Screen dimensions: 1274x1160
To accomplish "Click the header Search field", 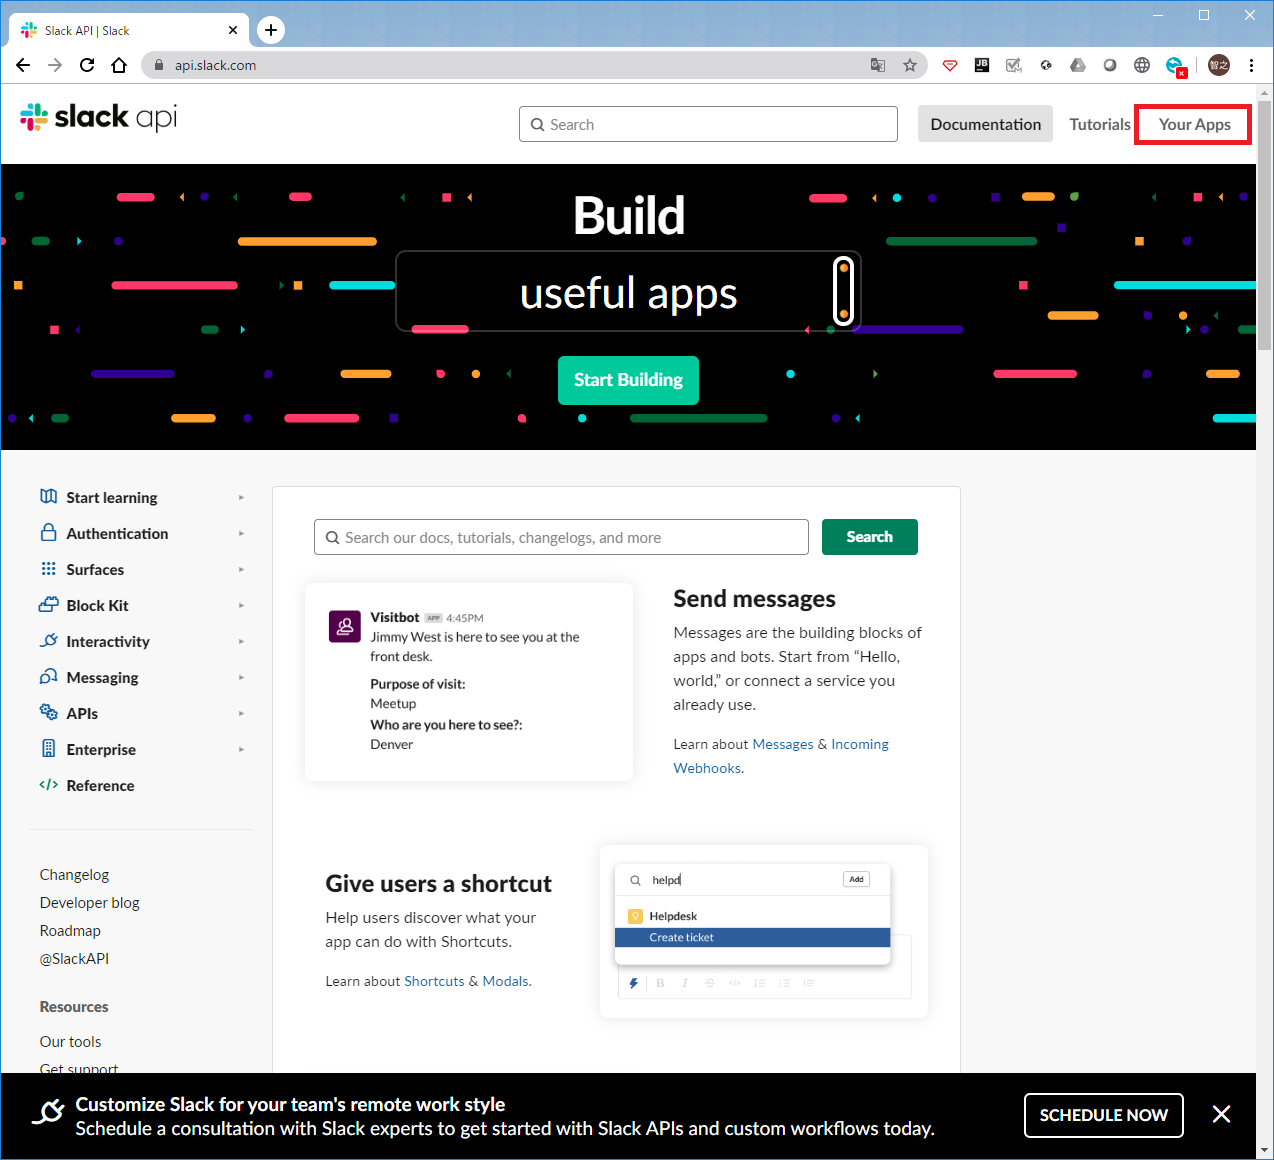I will (x=708, y=124).
